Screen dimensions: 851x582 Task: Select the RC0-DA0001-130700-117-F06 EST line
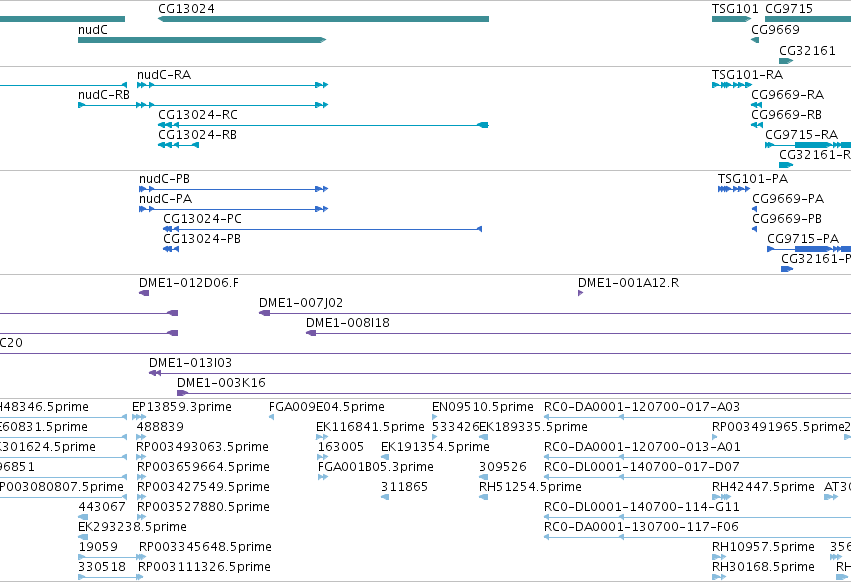coord(697,537)
